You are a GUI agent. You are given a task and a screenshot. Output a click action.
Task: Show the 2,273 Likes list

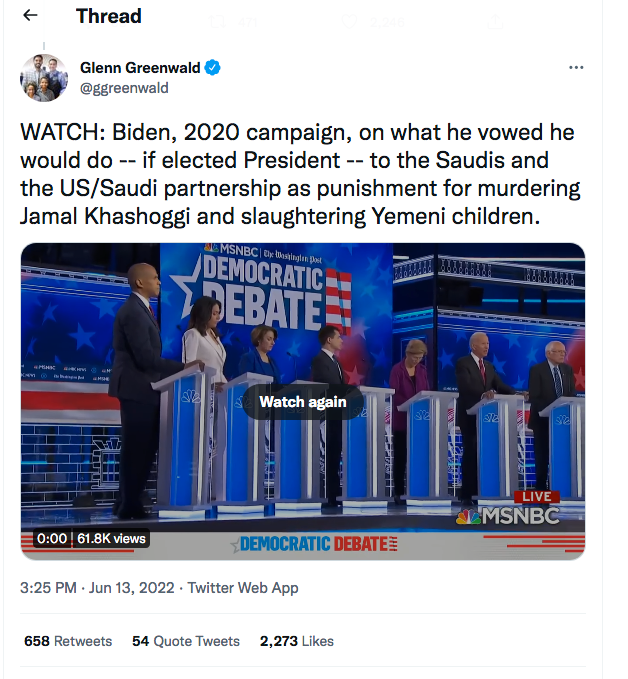pyautogui.click(x=297, y=641)
